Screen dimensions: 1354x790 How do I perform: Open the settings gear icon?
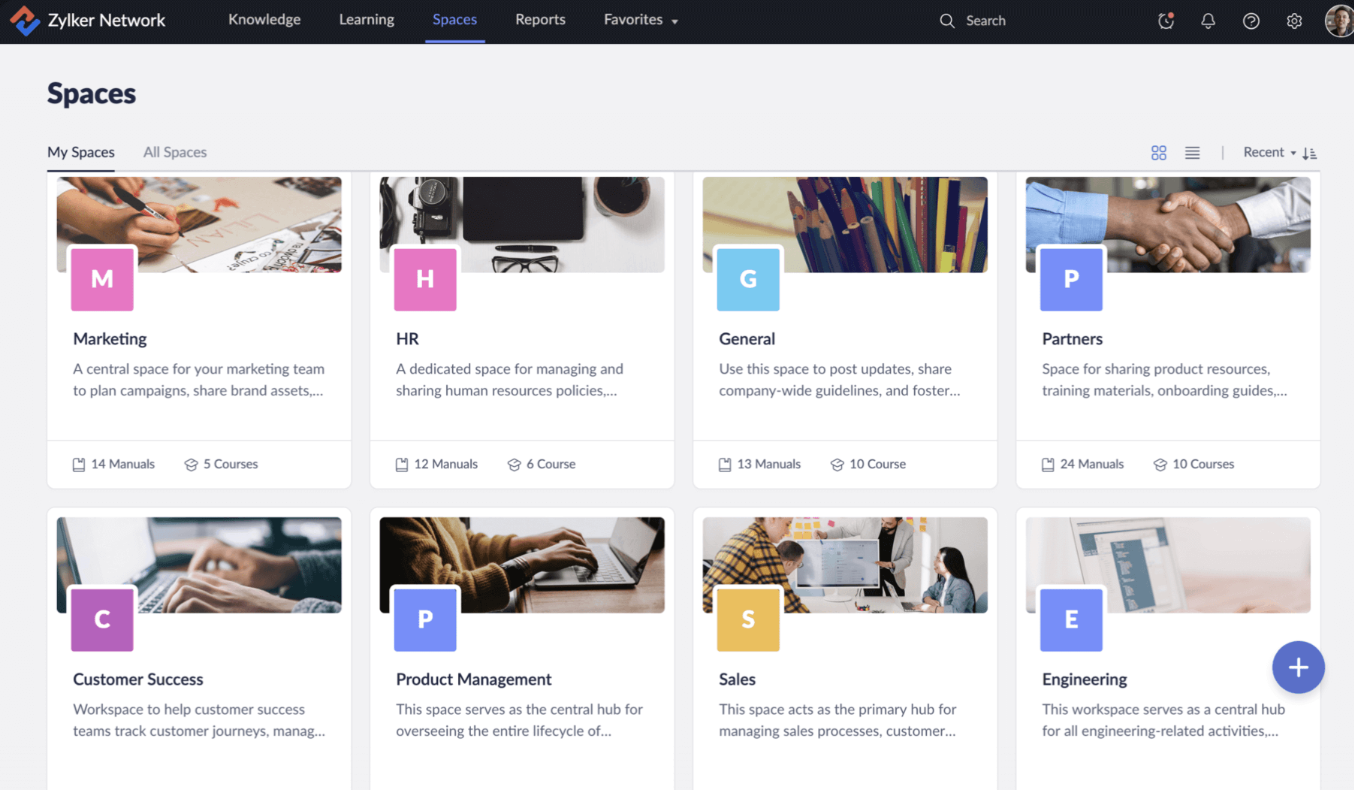pos(1294,21)
